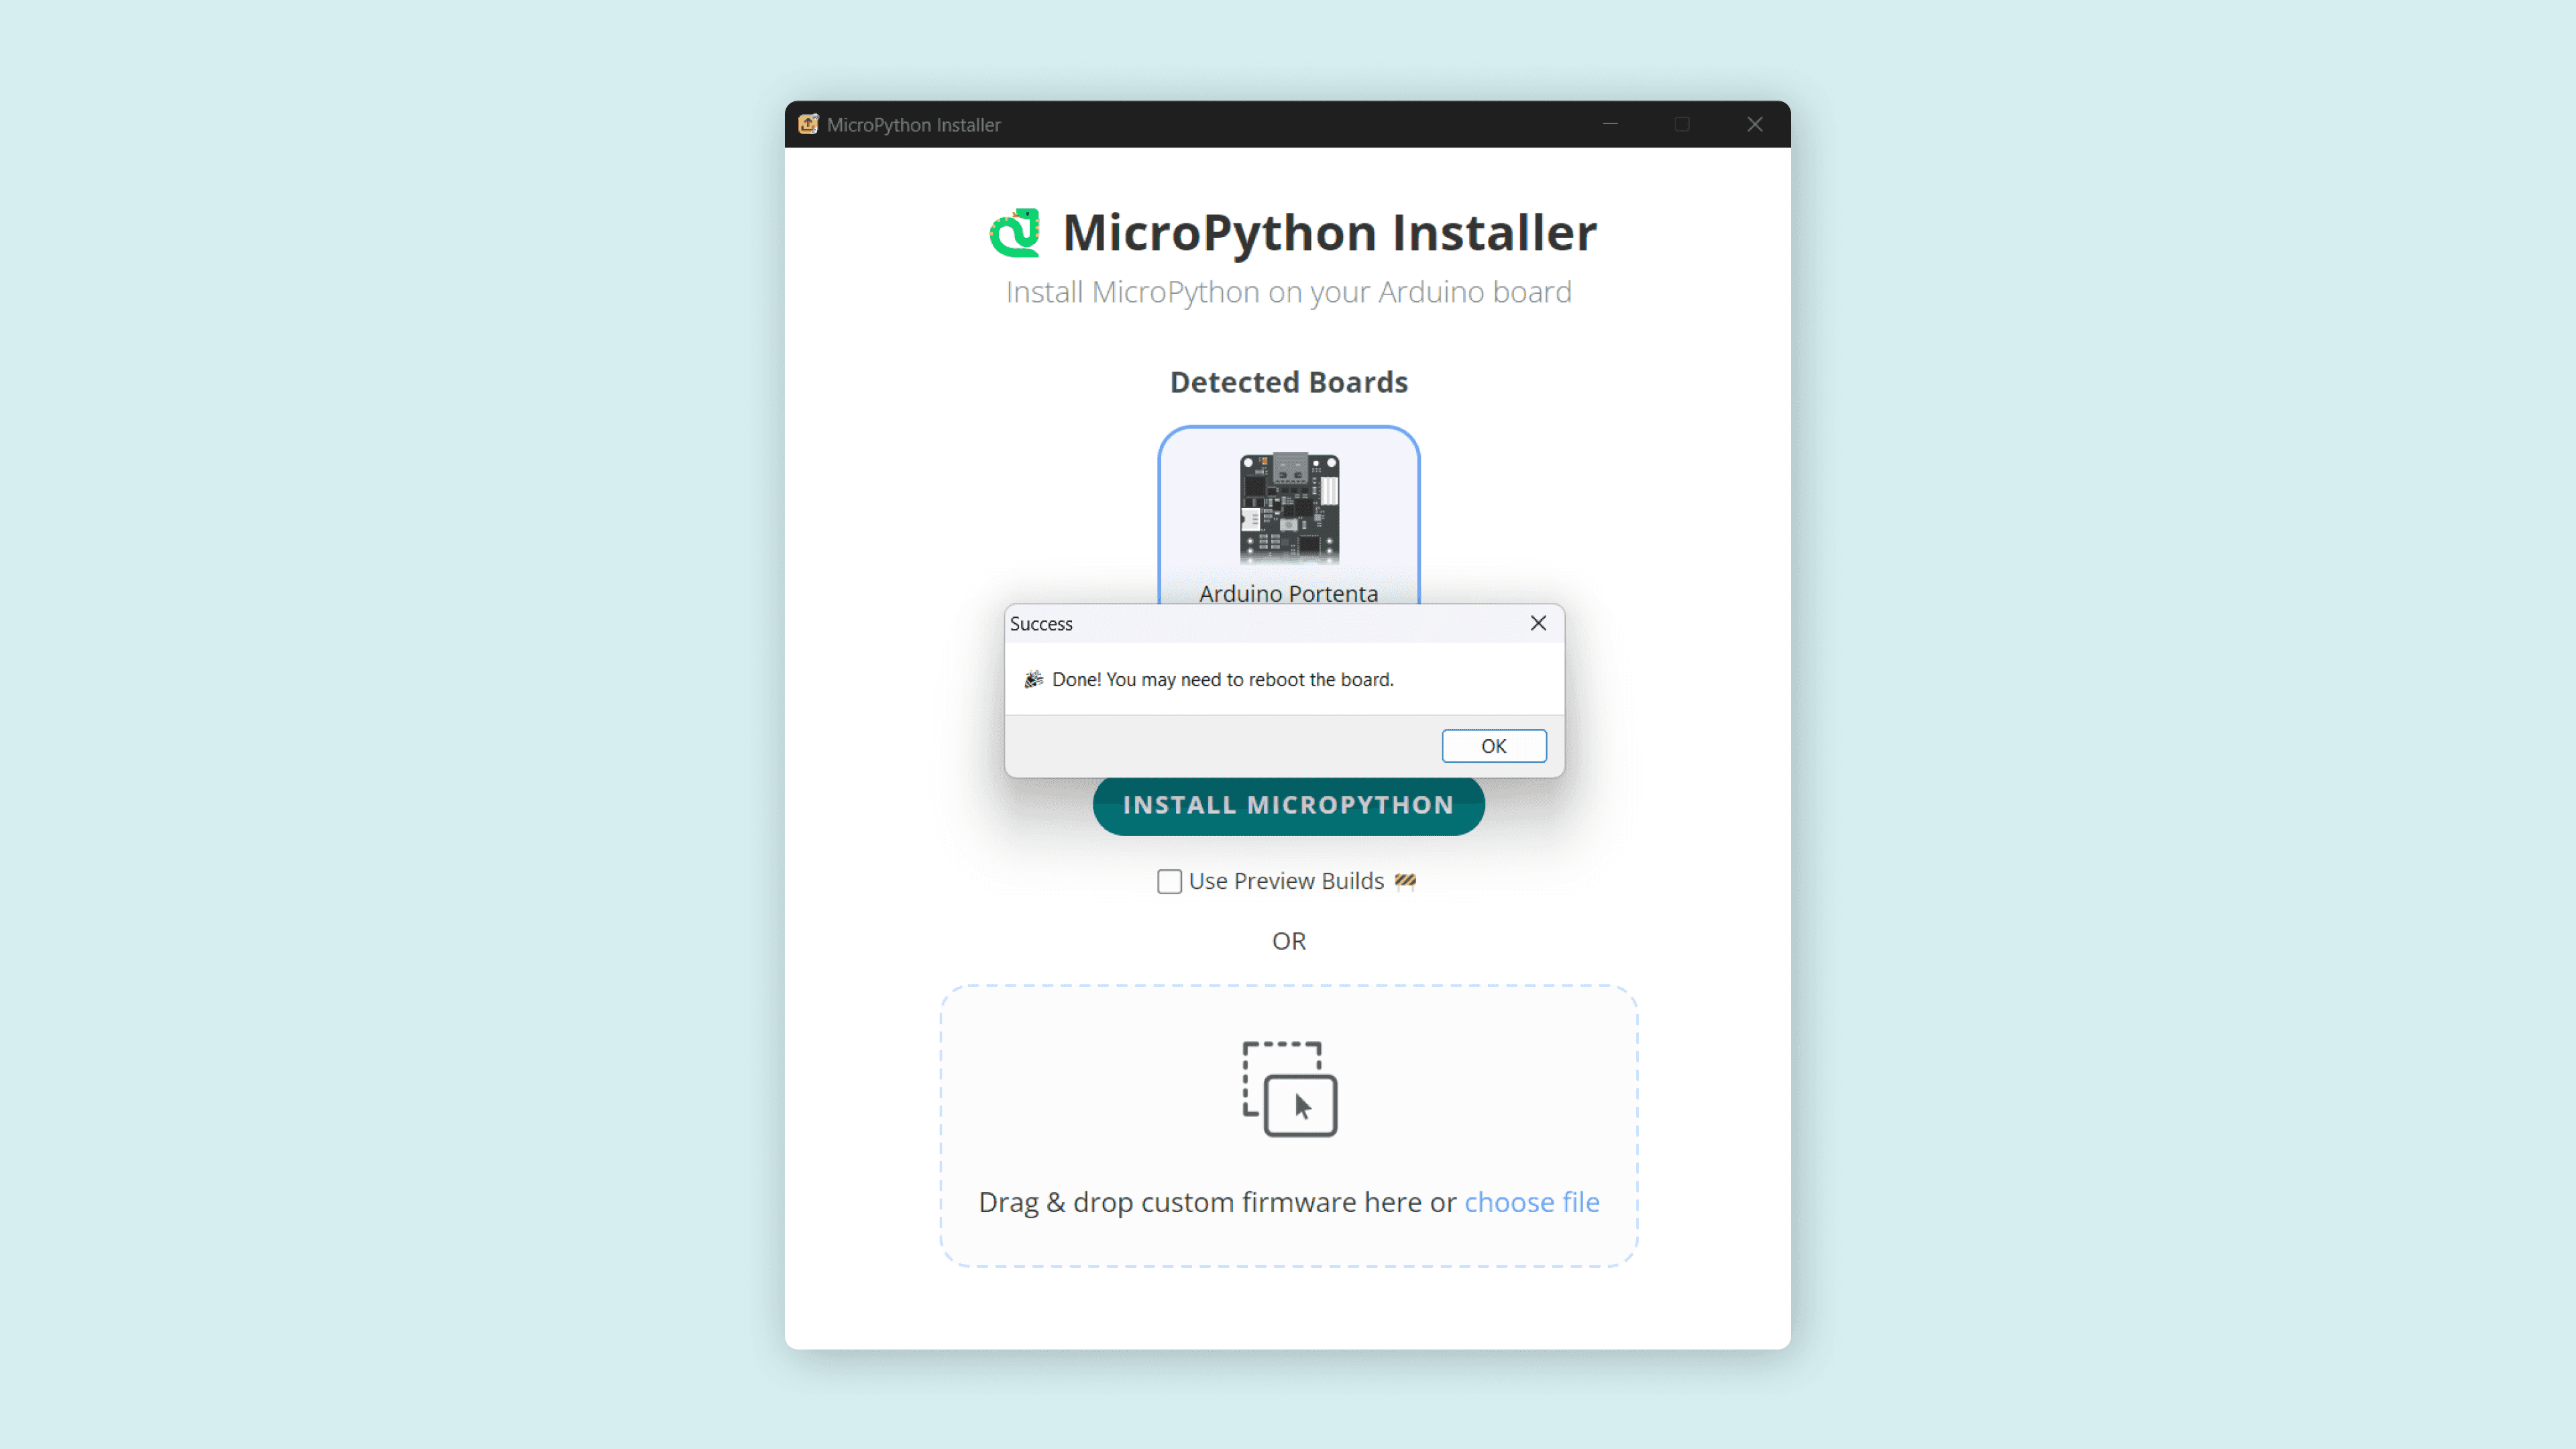
Task: Click the app icon in title bar
Action: coord(808,124)
